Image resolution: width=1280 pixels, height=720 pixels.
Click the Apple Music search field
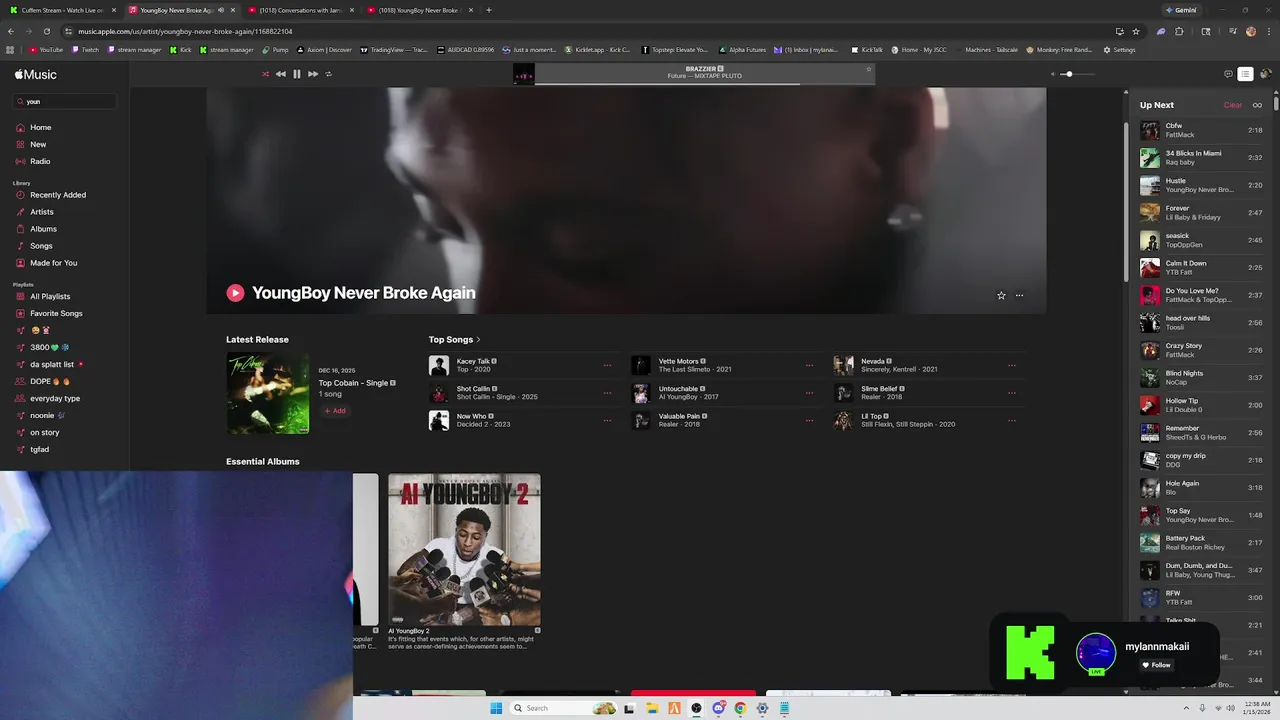tap(65, 101)
